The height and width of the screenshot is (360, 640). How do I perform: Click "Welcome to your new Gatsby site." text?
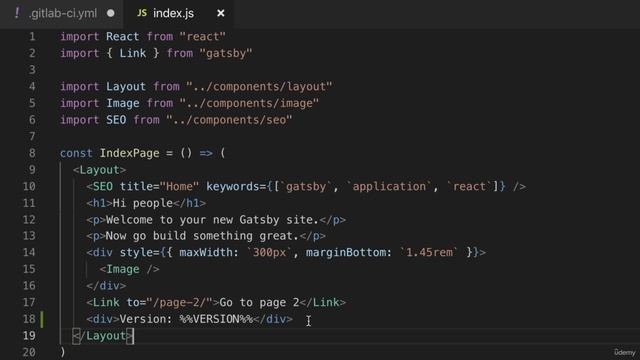click(x=212, y=220)
